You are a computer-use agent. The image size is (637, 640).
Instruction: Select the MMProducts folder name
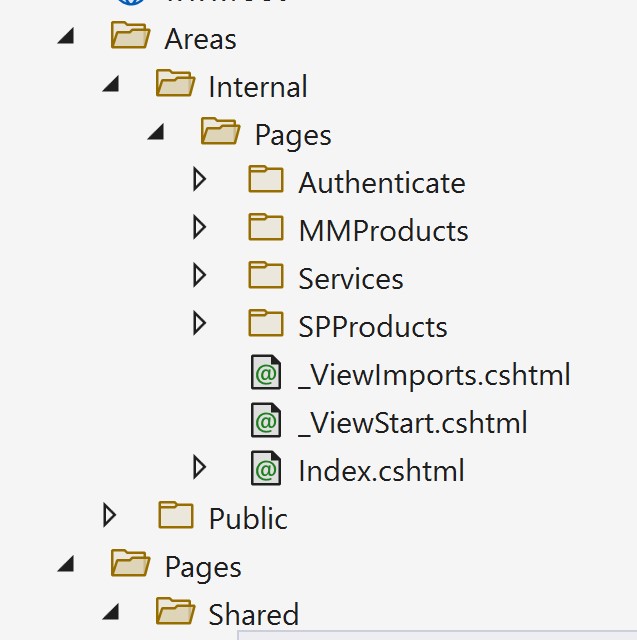384,231
